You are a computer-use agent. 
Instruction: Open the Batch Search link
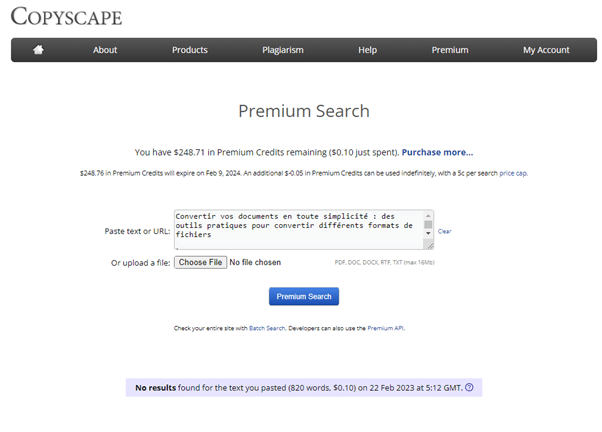(267, 328)
